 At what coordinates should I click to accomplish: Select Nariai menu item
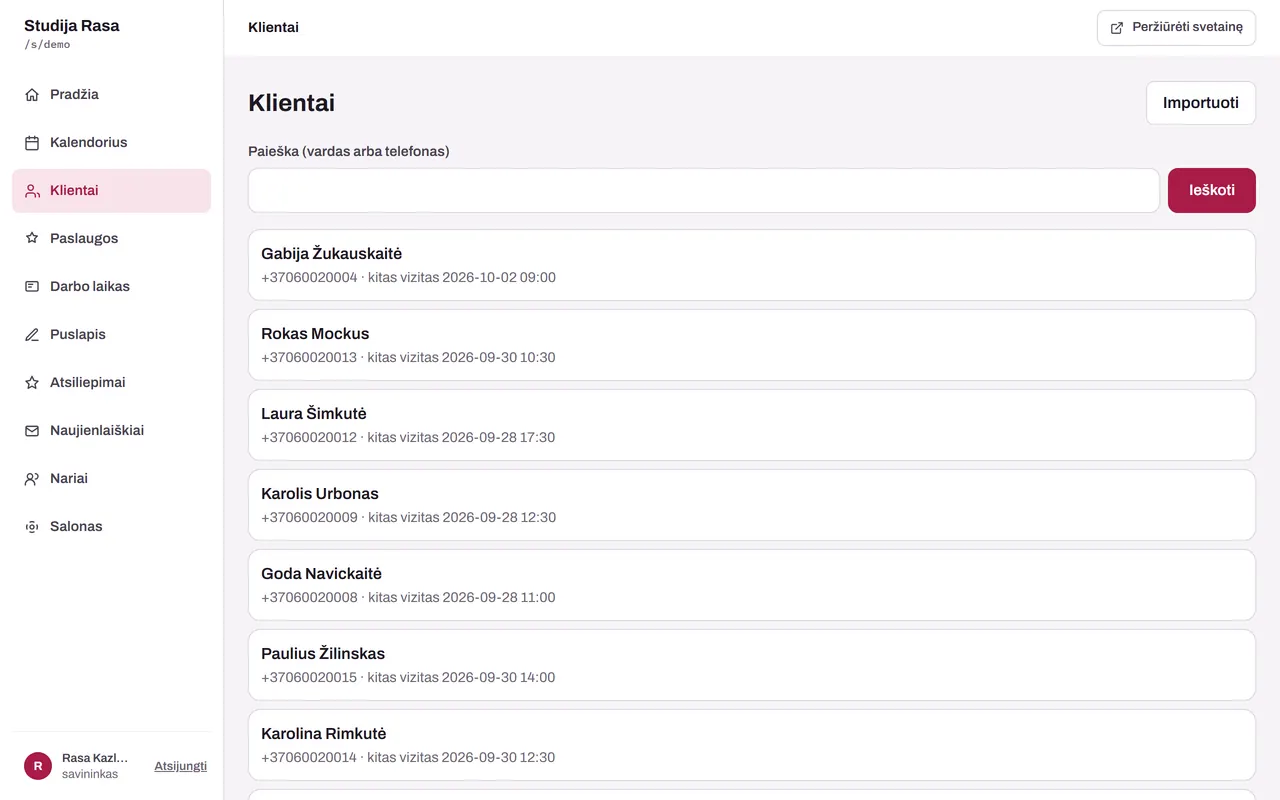point(111,479)
